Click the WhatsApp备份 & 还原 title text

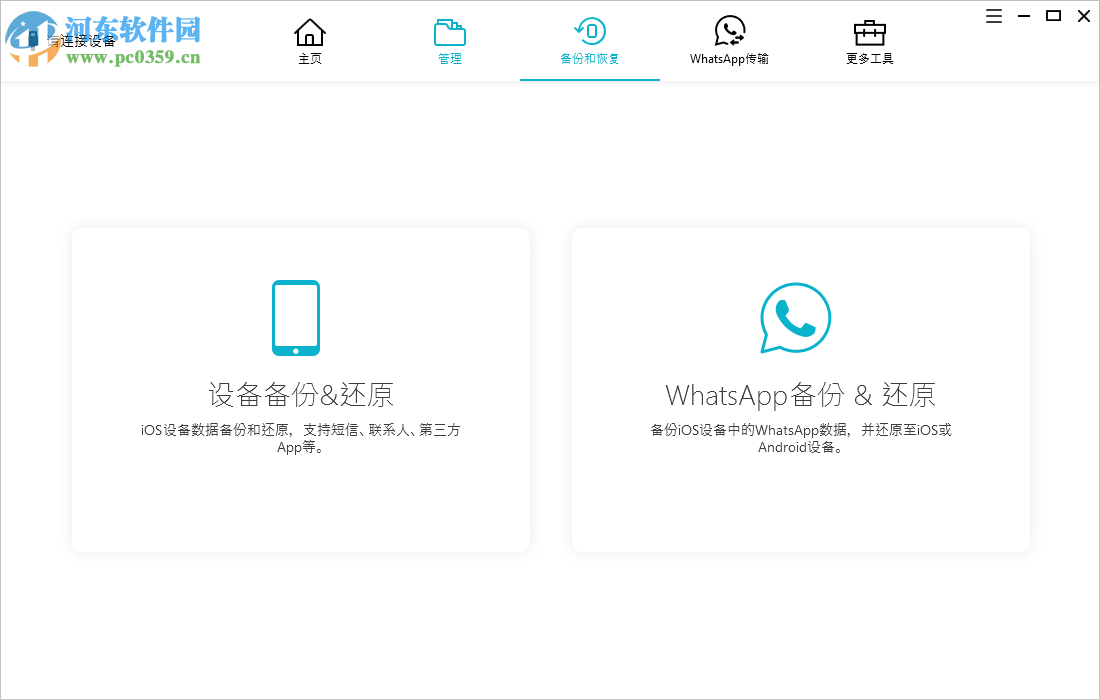800,395
